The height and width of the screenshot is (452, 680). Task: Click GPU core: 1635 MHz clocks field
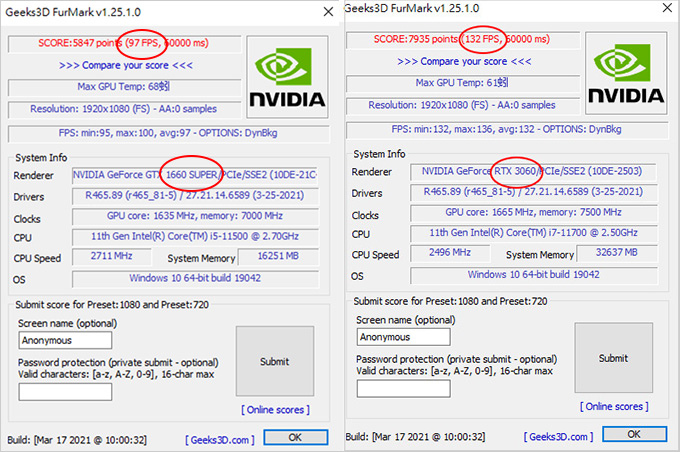(x=195, y=216)
